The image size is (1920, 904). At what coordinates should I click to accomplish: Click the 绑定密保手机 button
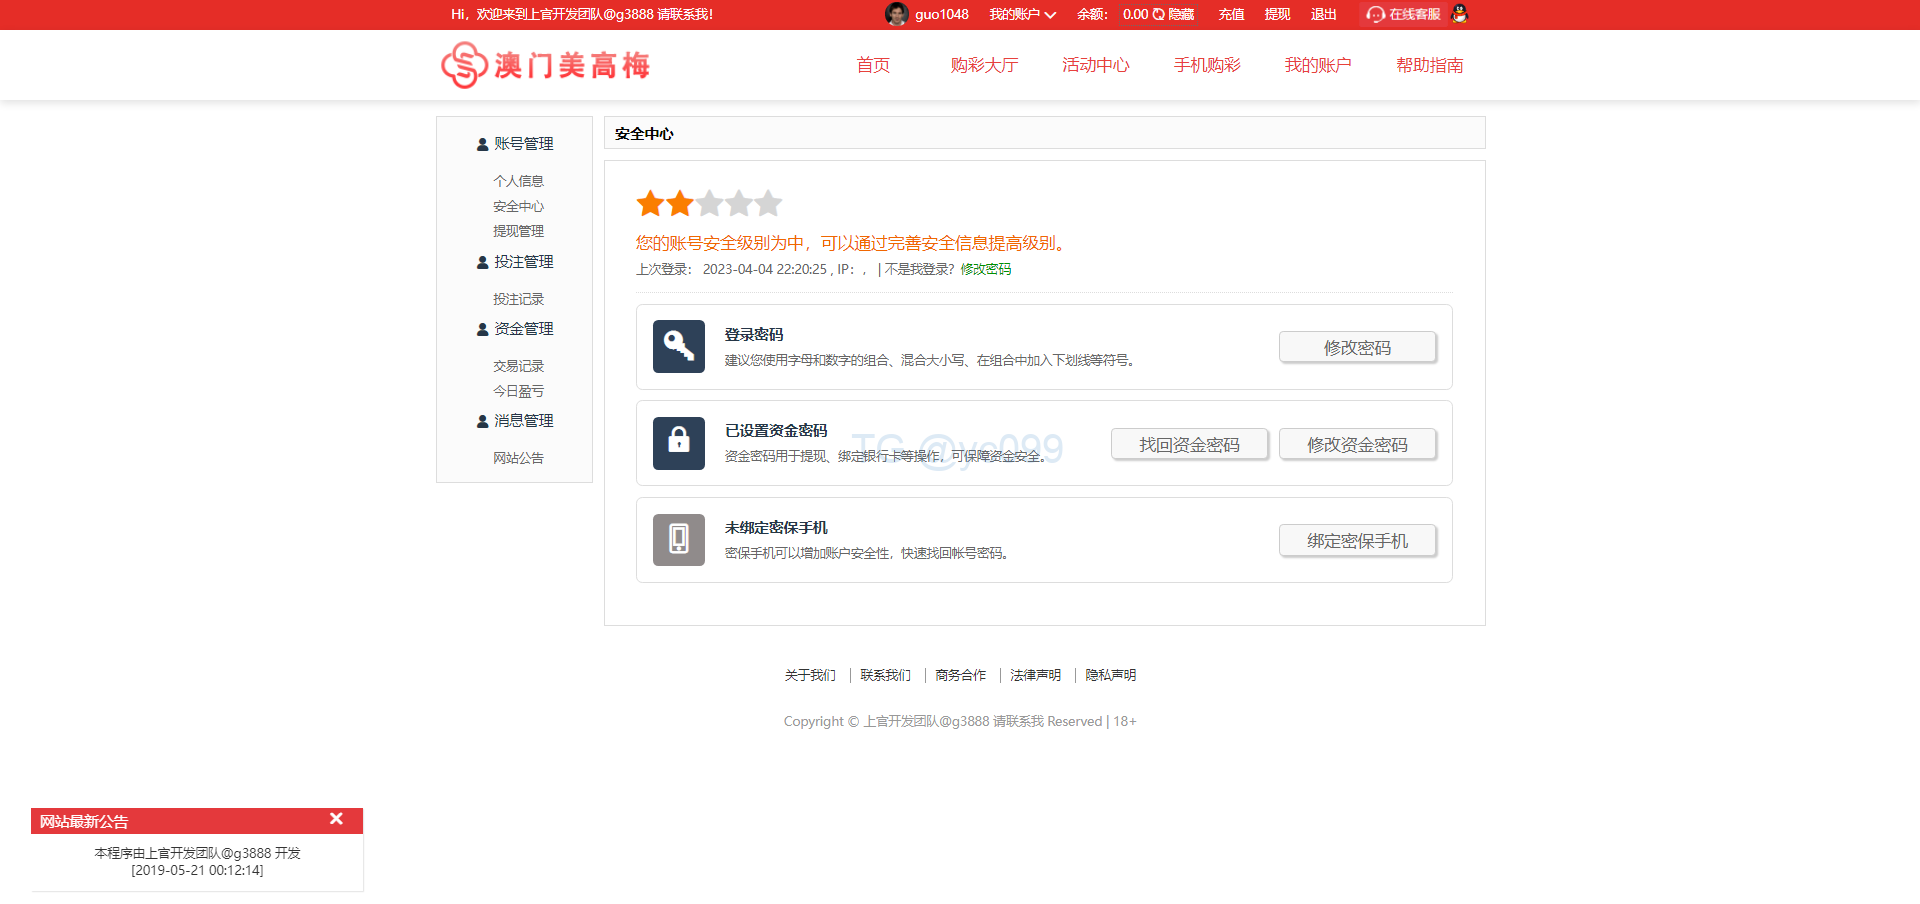pyautogui.click(x=1357, y=541)
